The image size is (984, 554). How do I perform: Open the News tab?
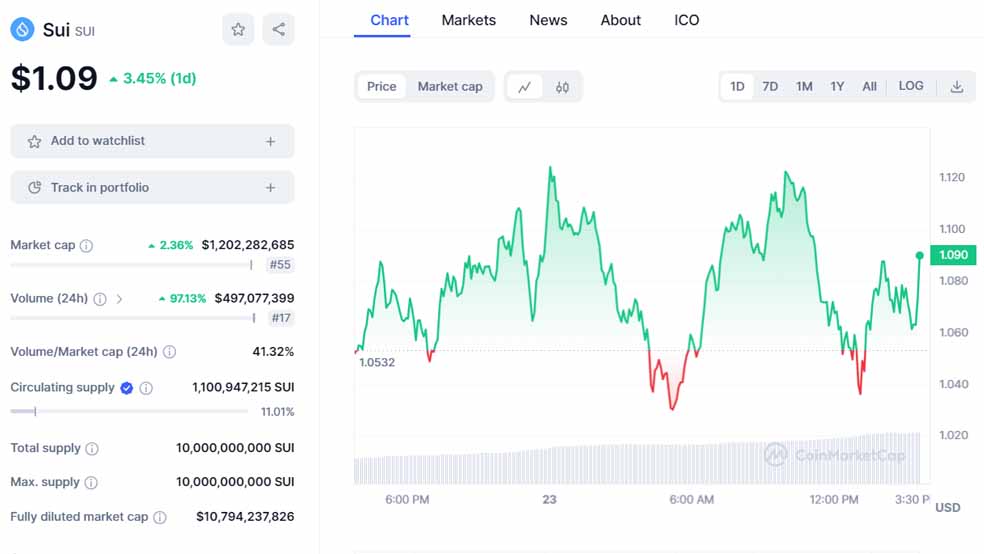[x=548, y=20]
